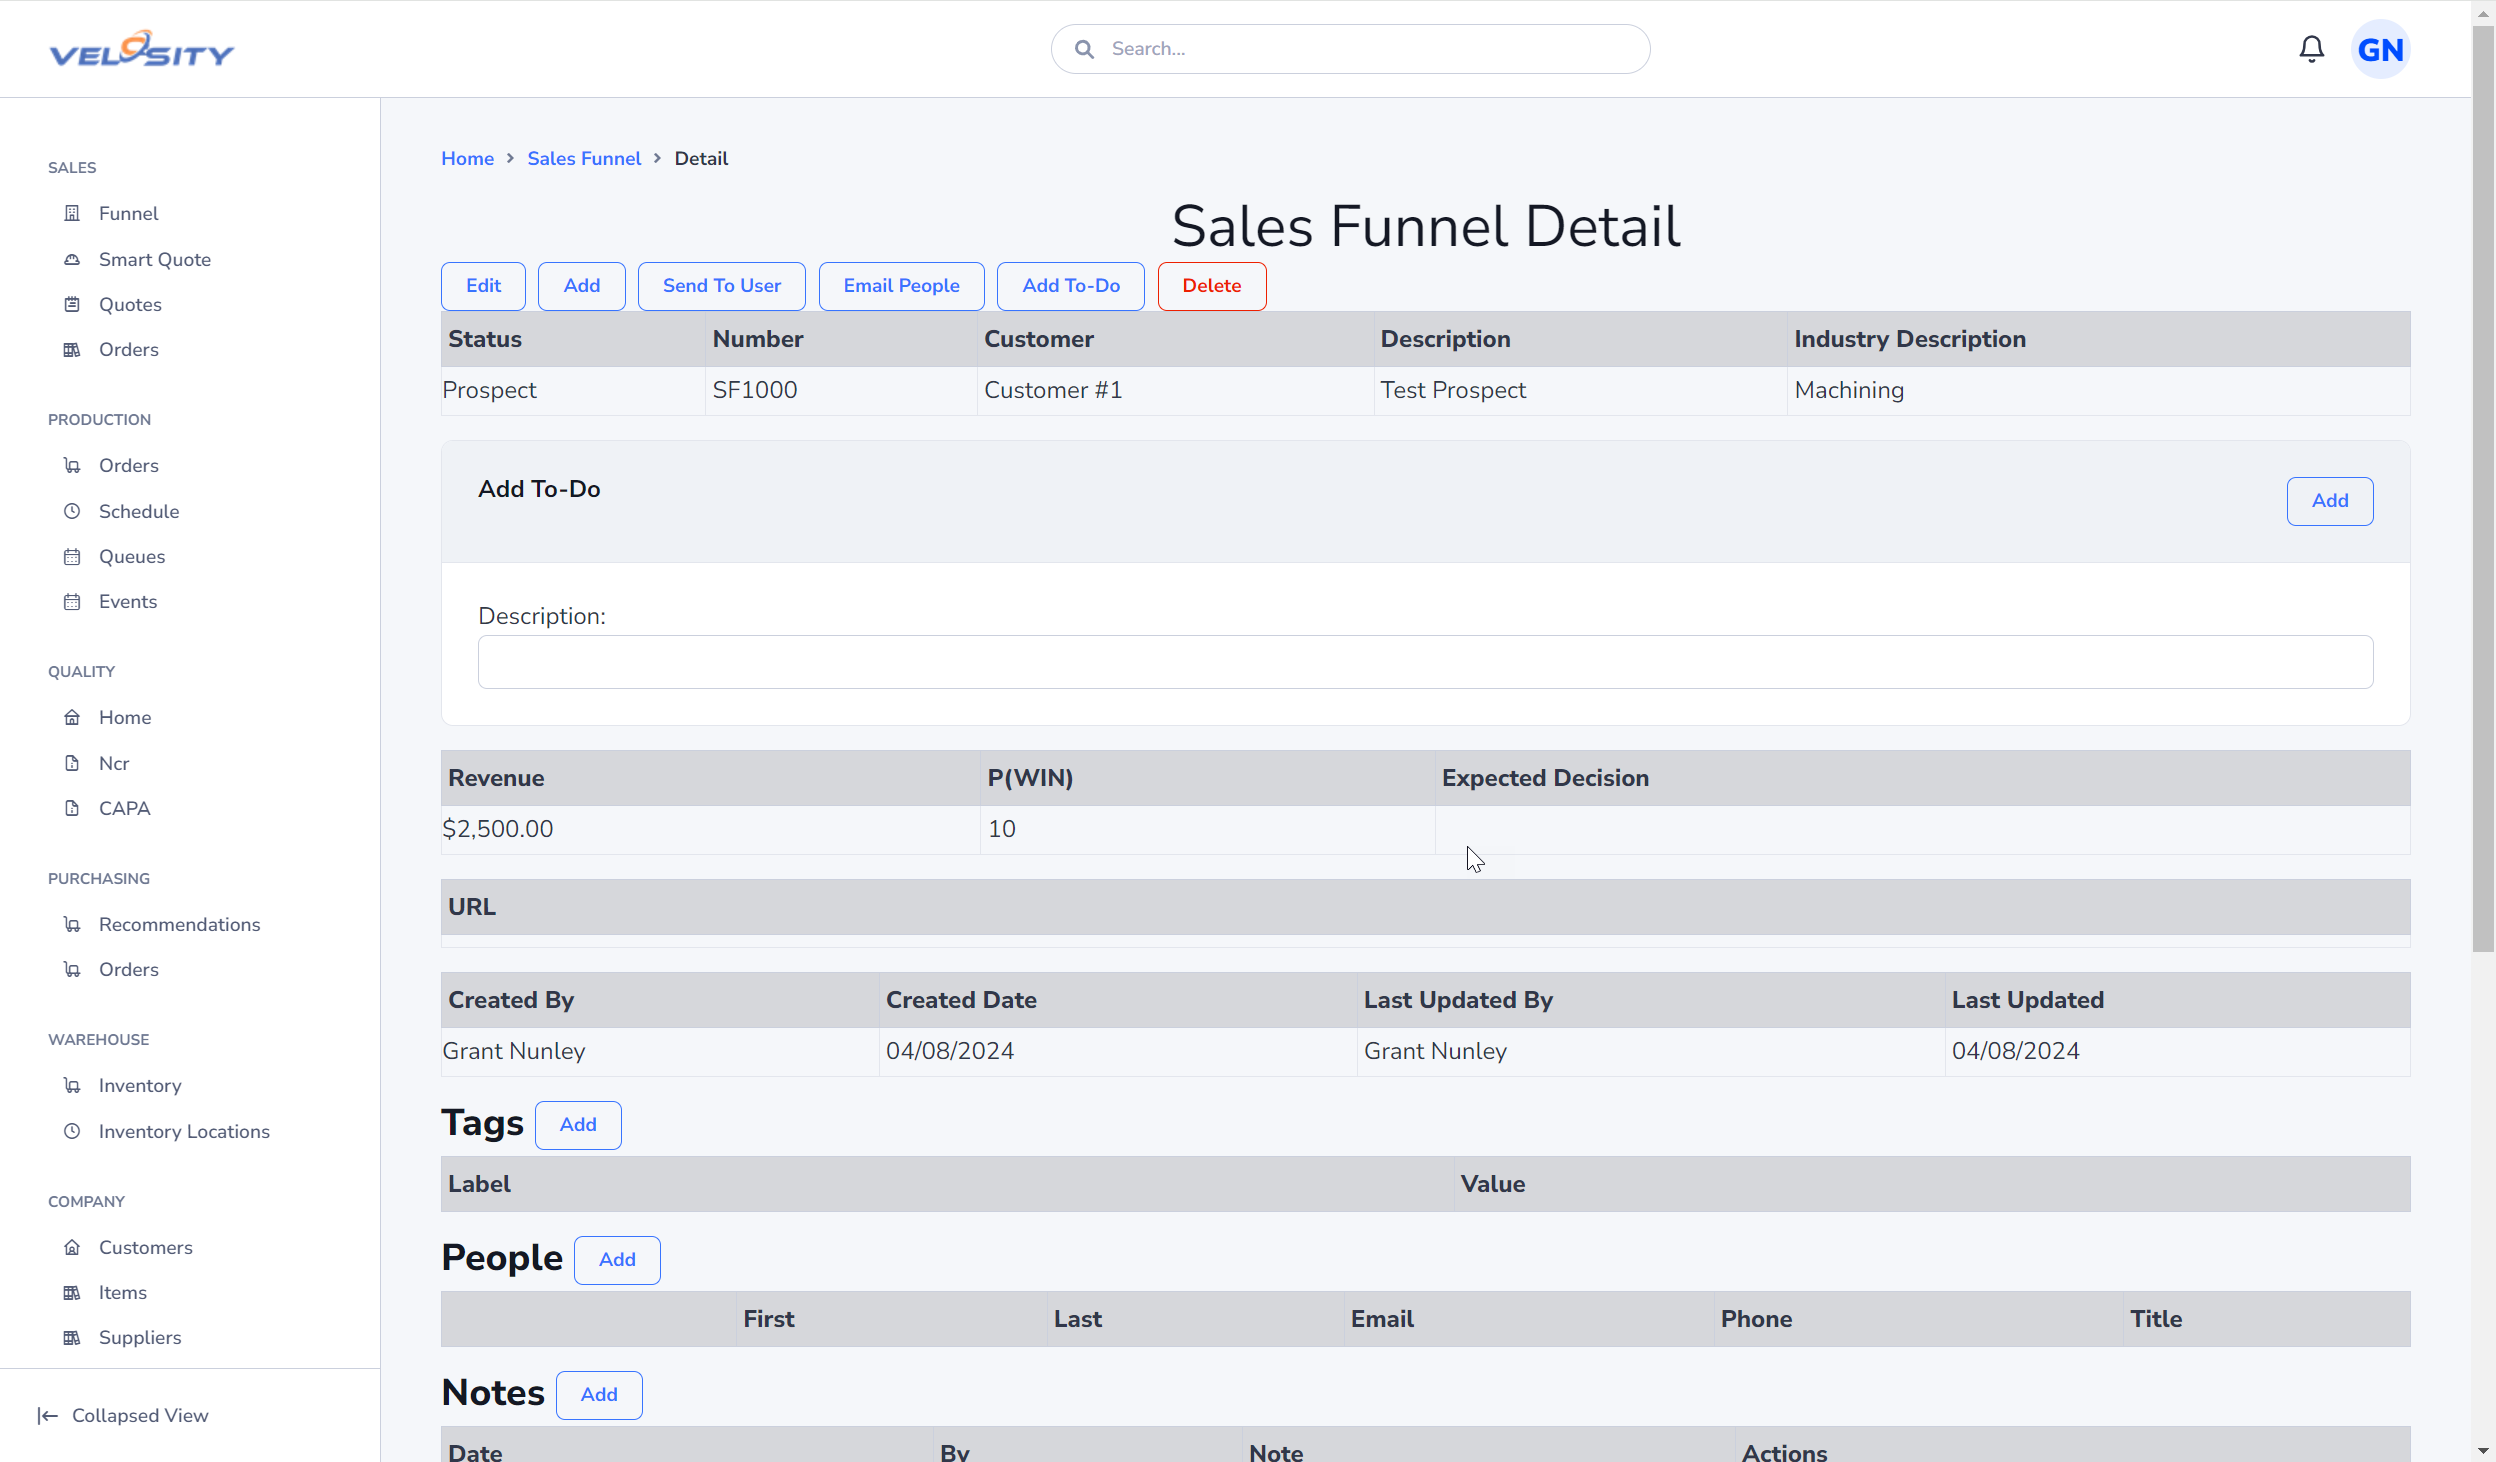
Task: Click the Quotes sidebar icon
Action: click(72, 304)
